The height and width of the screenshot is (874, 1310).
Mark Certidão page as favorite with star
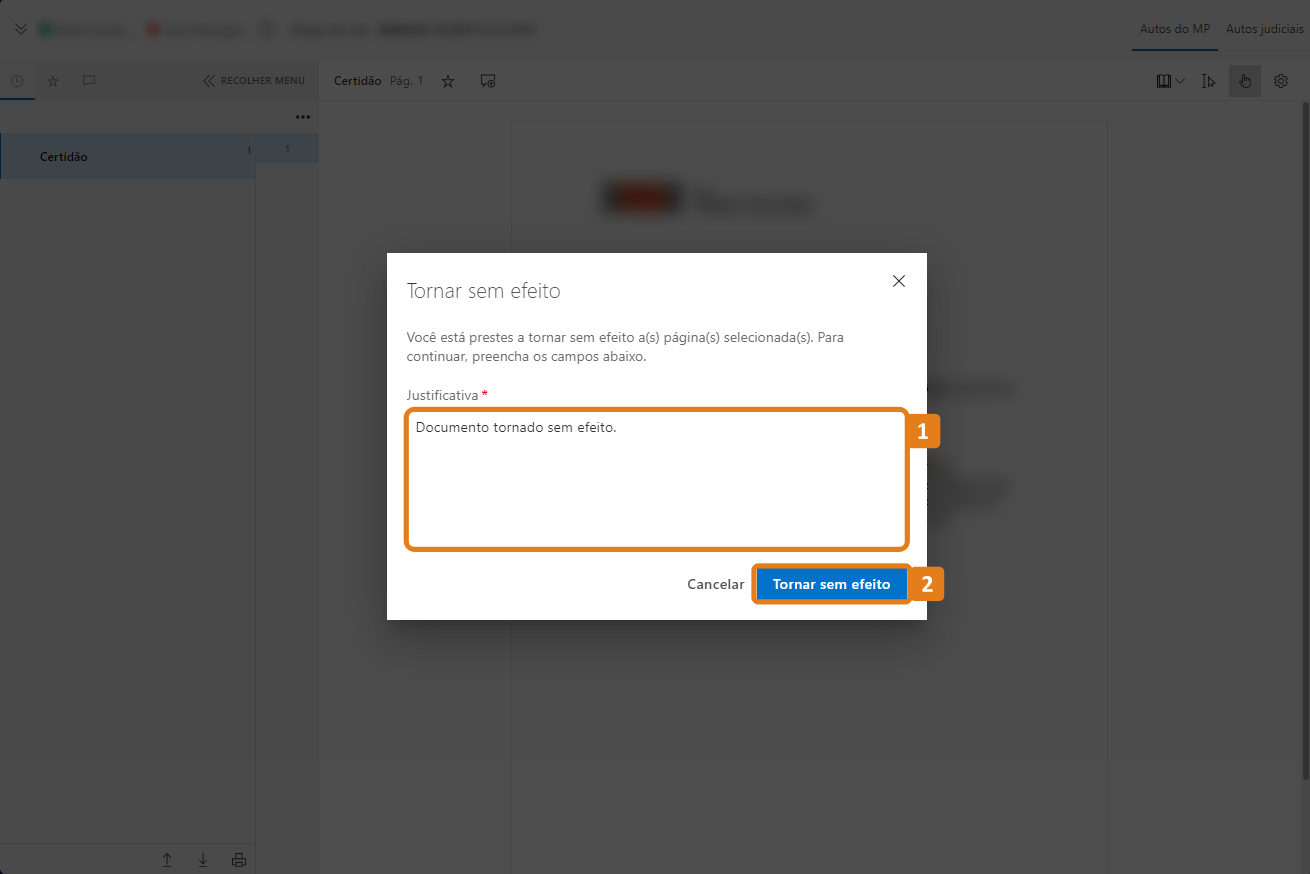[448, 81]
